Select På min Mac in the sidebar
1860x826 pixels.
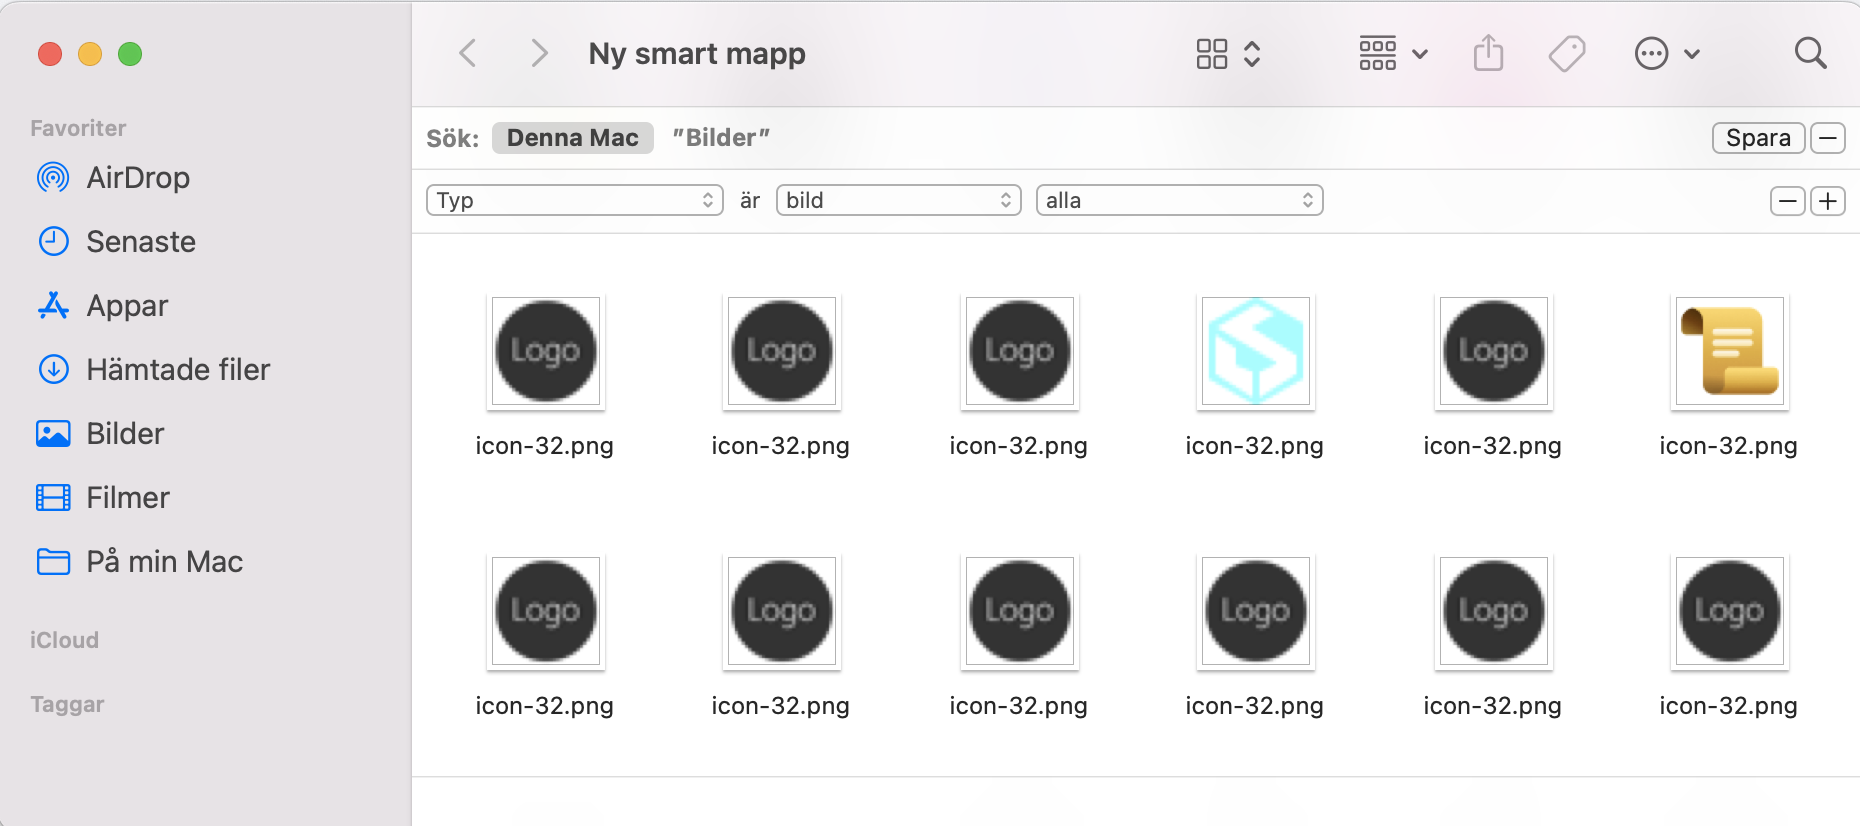(x=139, y=562)
